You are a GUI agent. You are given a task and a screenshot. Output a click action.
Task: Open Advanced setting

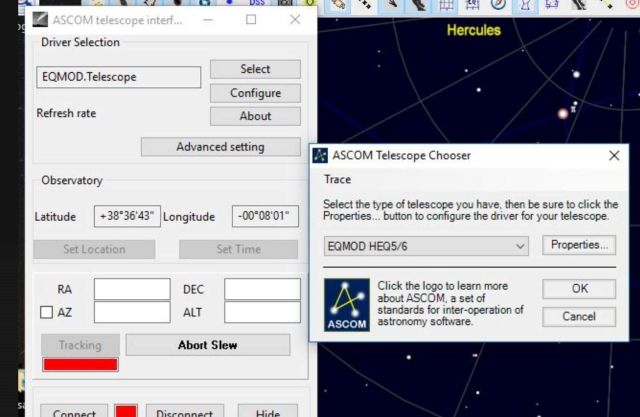(x=221, y=147)
